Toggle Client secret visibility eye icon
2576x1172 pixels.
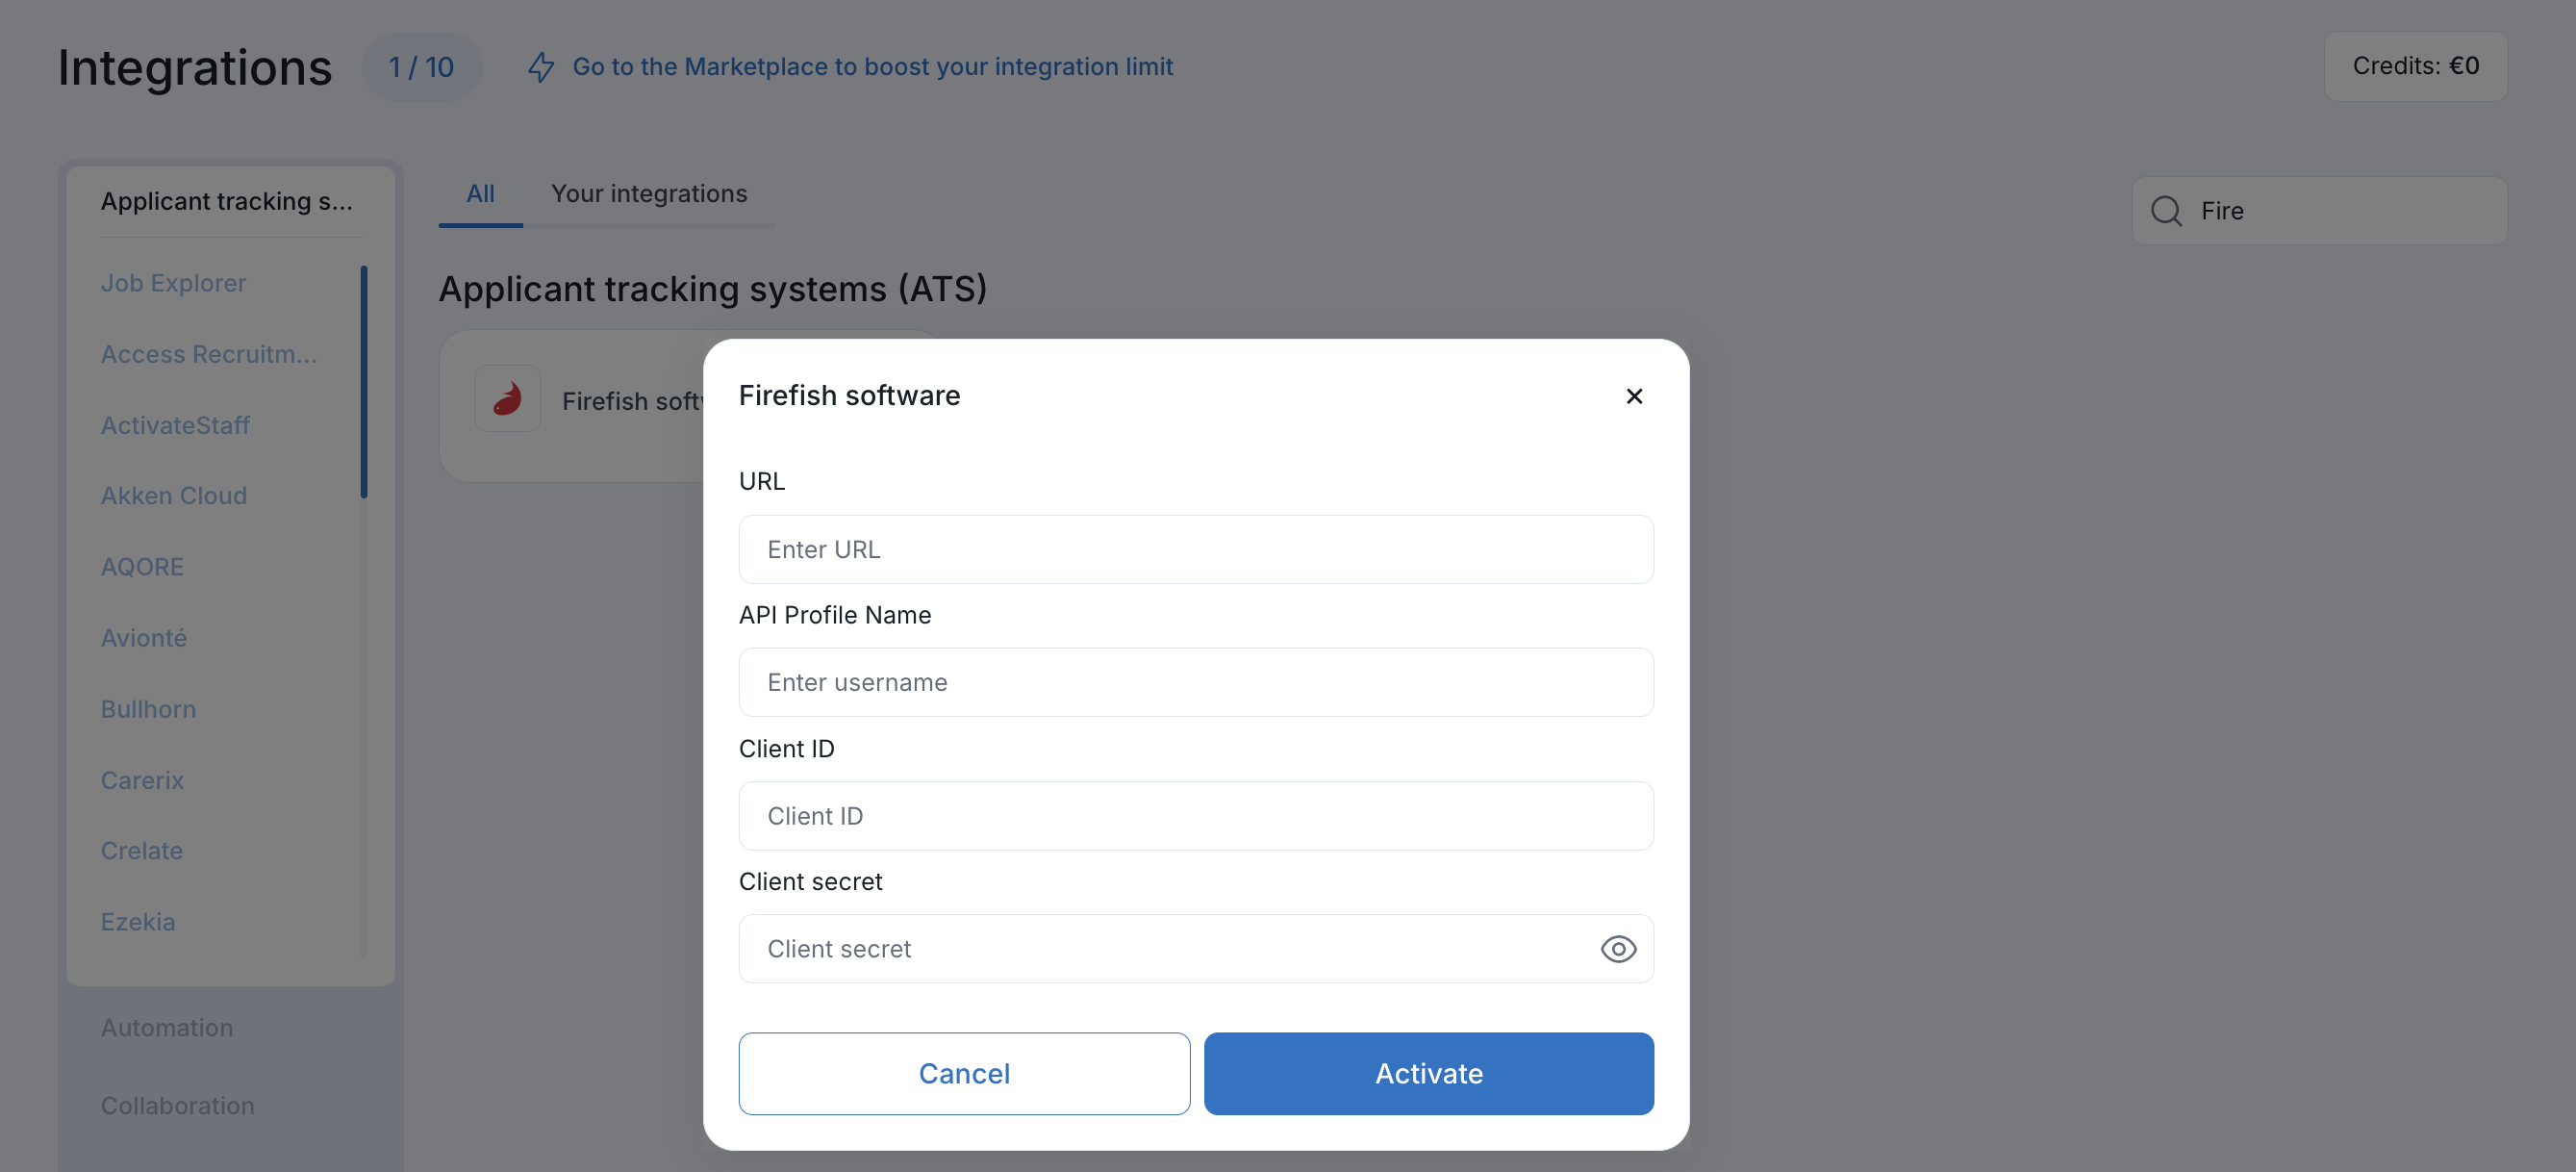point(1618,949)
